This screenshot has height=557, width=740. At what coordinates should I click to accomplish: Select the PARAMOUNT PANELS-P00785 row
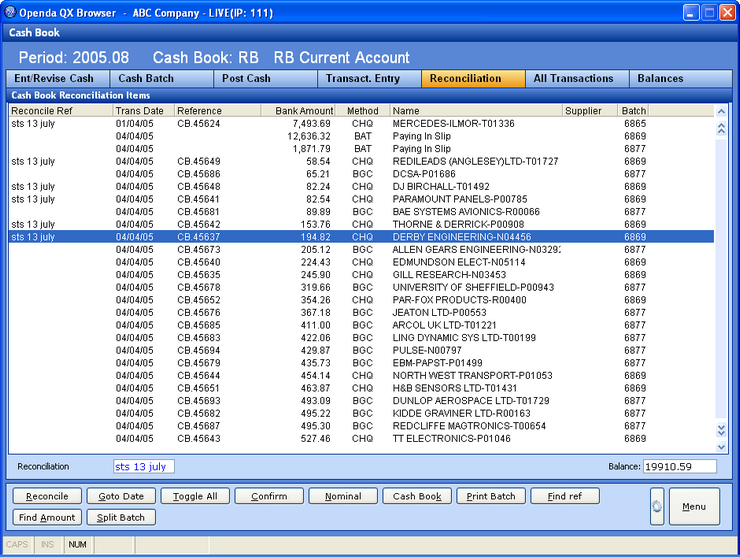point(362,199)
